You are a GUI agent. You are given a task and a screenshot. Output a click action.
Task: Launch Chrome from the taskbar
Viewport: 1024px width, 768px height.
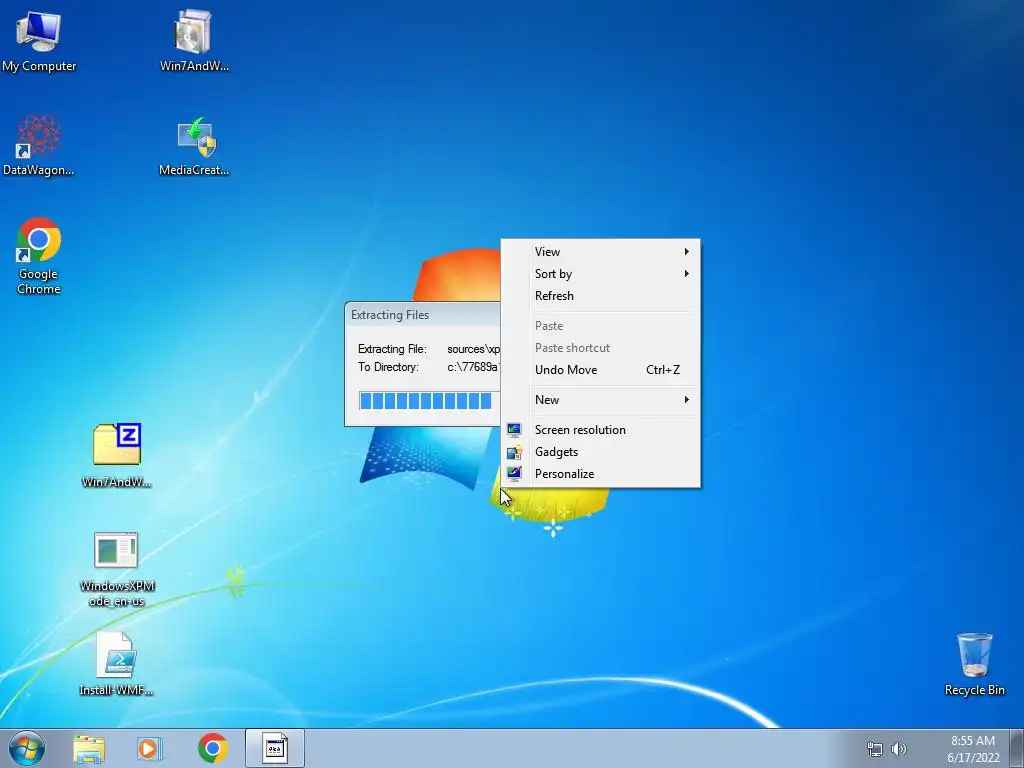point(212,748)
